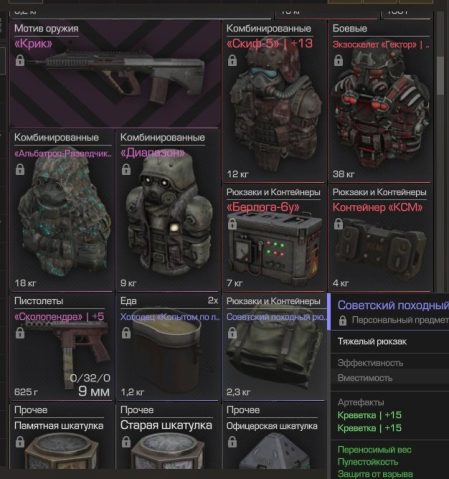Choose the «Берлога-6у» container
Viewport: 449px width, 479px height.
[274, 238]
